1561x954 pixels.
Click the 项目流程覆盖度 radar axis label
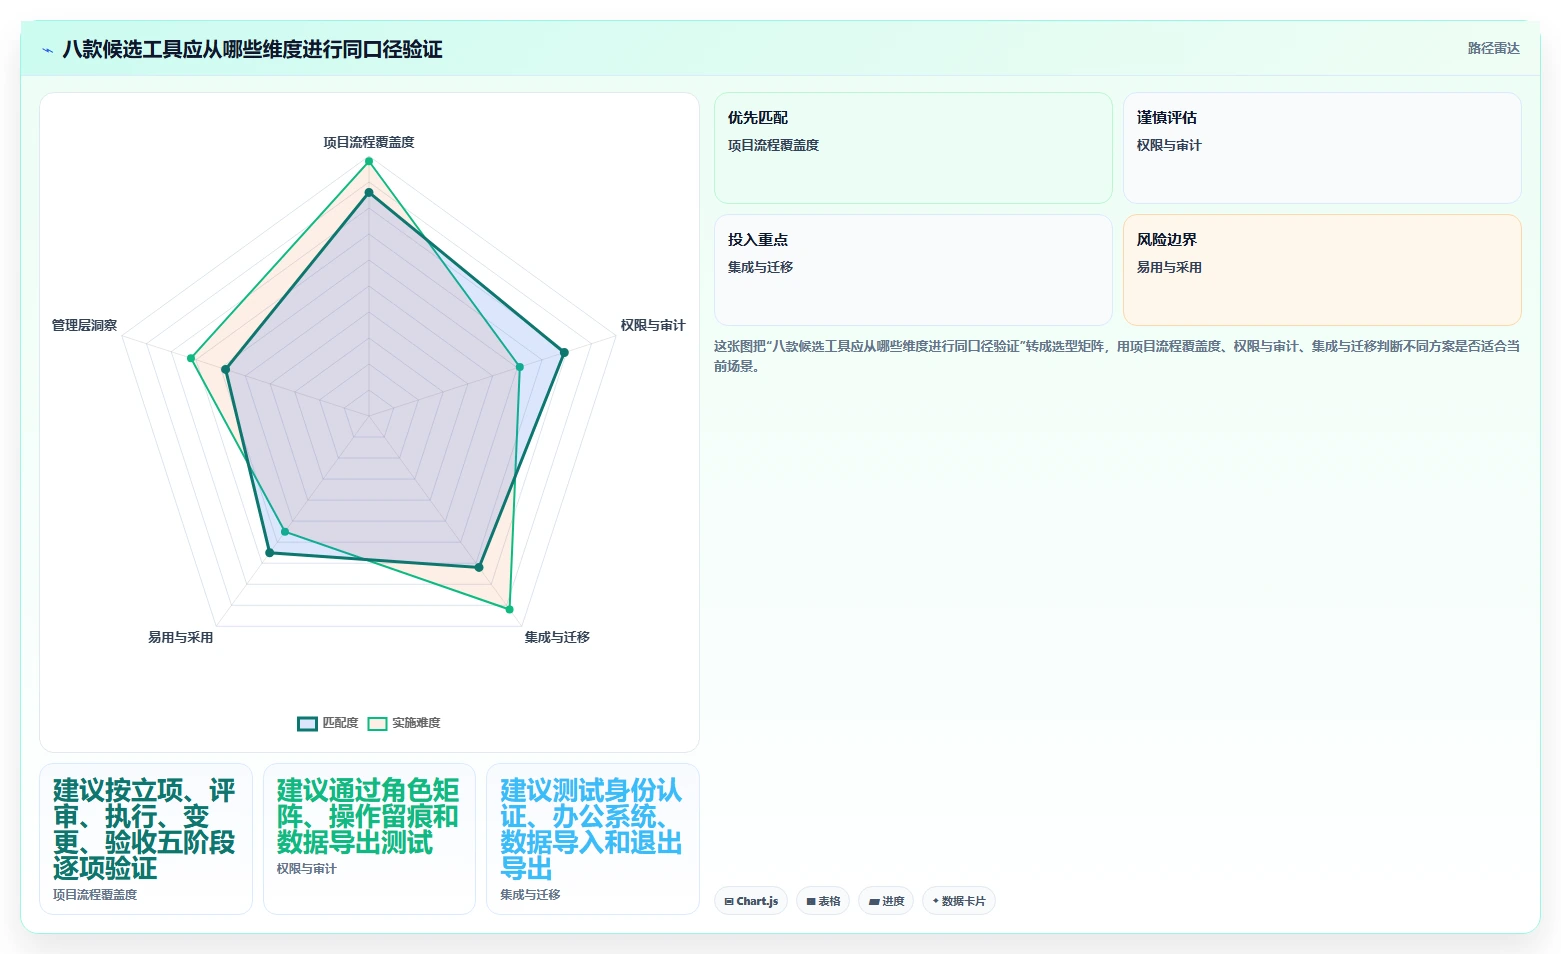369,142
